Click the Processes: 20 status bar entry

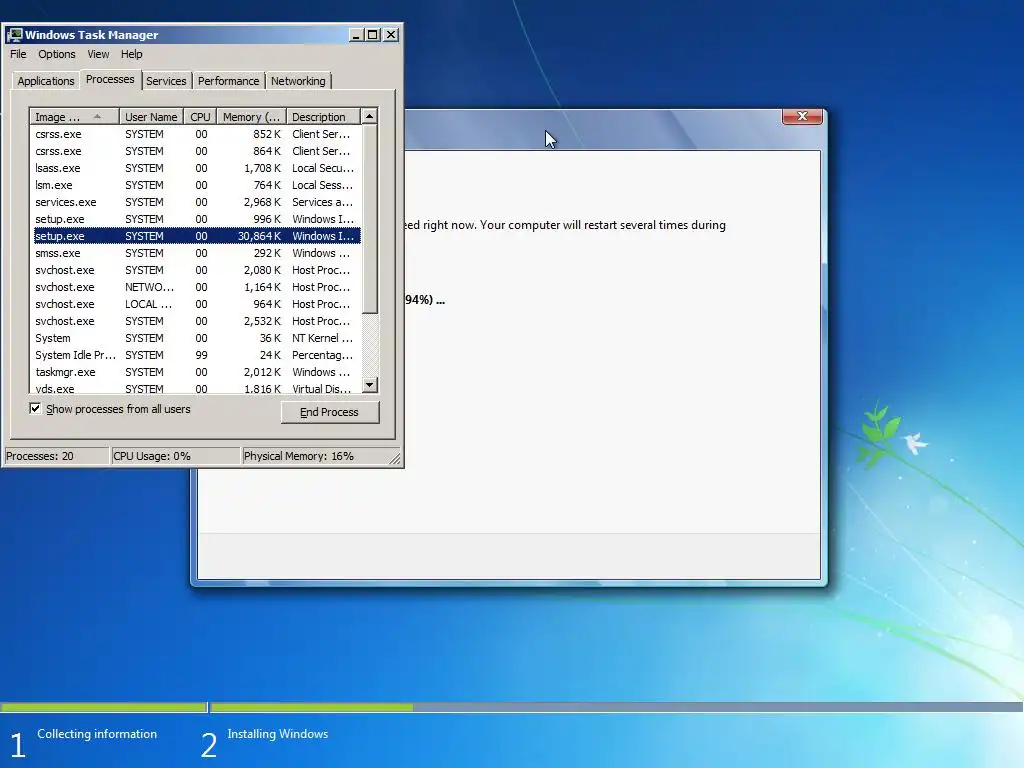click(x=56, y=456)
